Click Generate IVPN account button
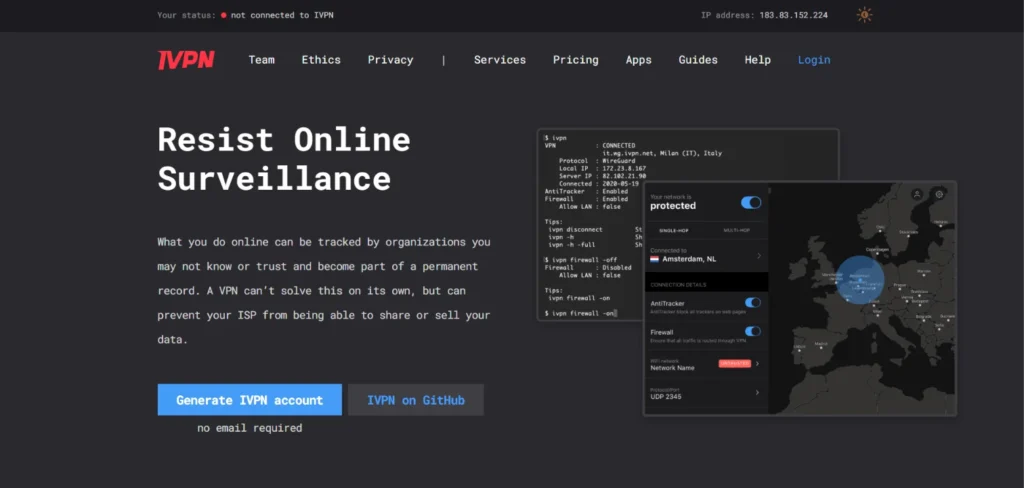This screenshot has height=488, width=1024. pos(249,400)
